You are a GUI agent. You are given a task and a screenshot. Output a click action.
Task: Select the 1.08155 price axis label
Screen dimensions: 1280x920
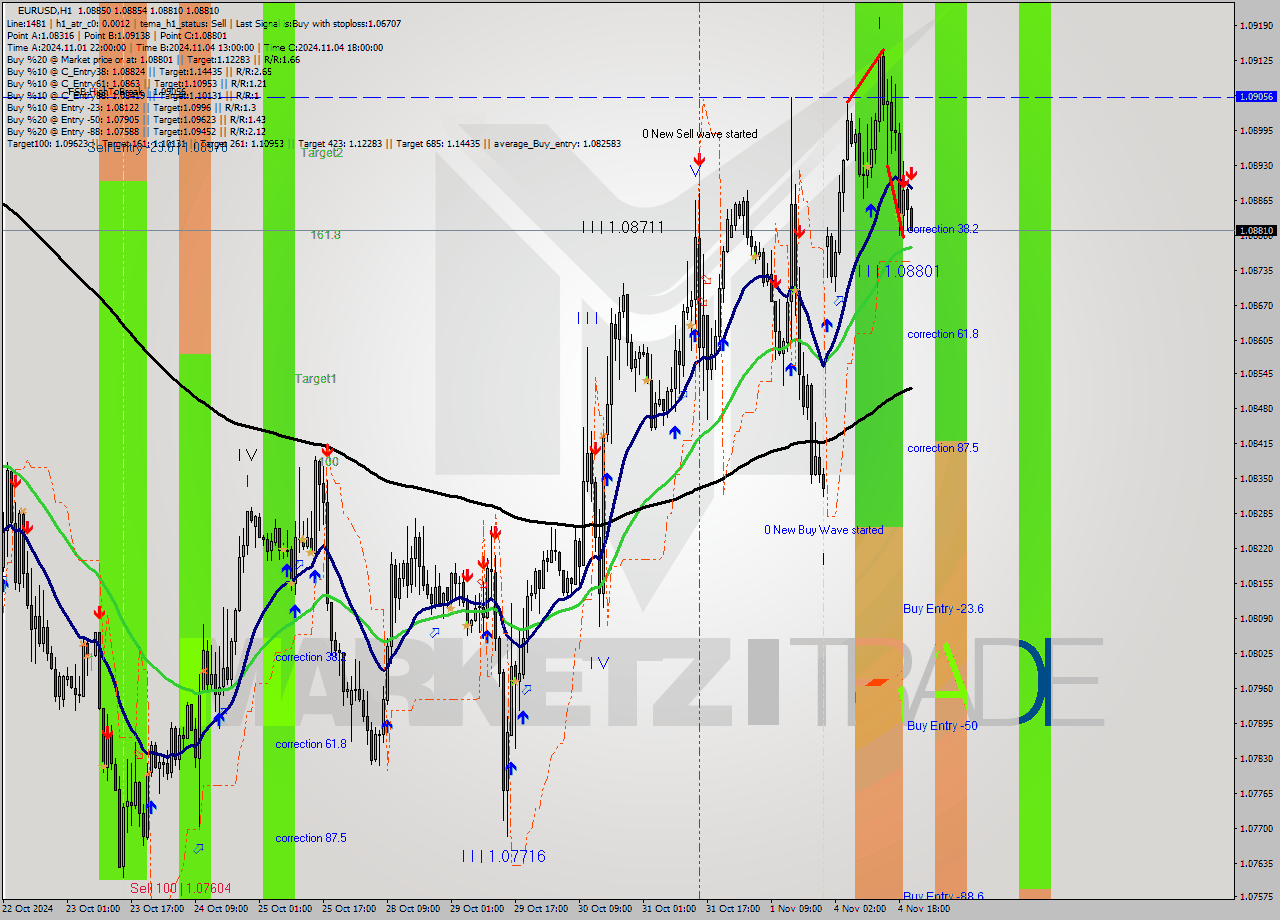click(1256, 584)
